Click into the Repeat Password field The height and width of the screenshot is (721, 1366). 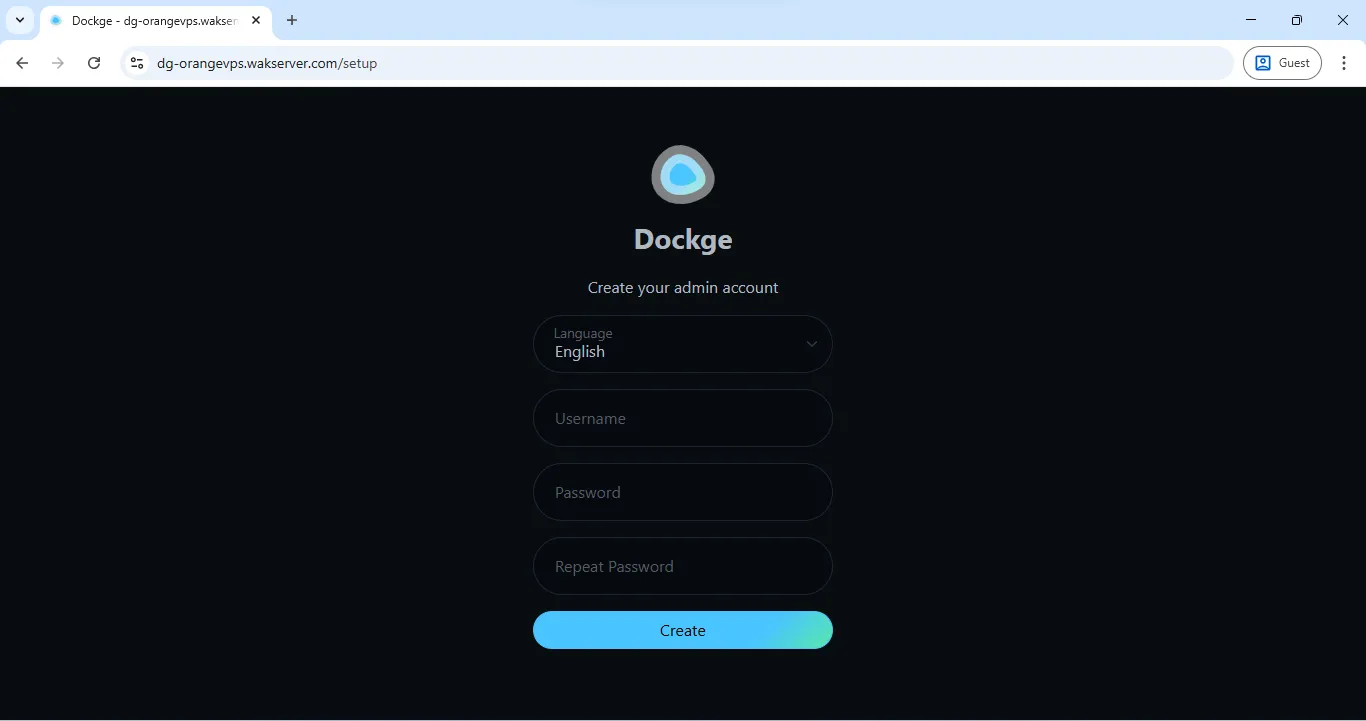pos(683,566)
